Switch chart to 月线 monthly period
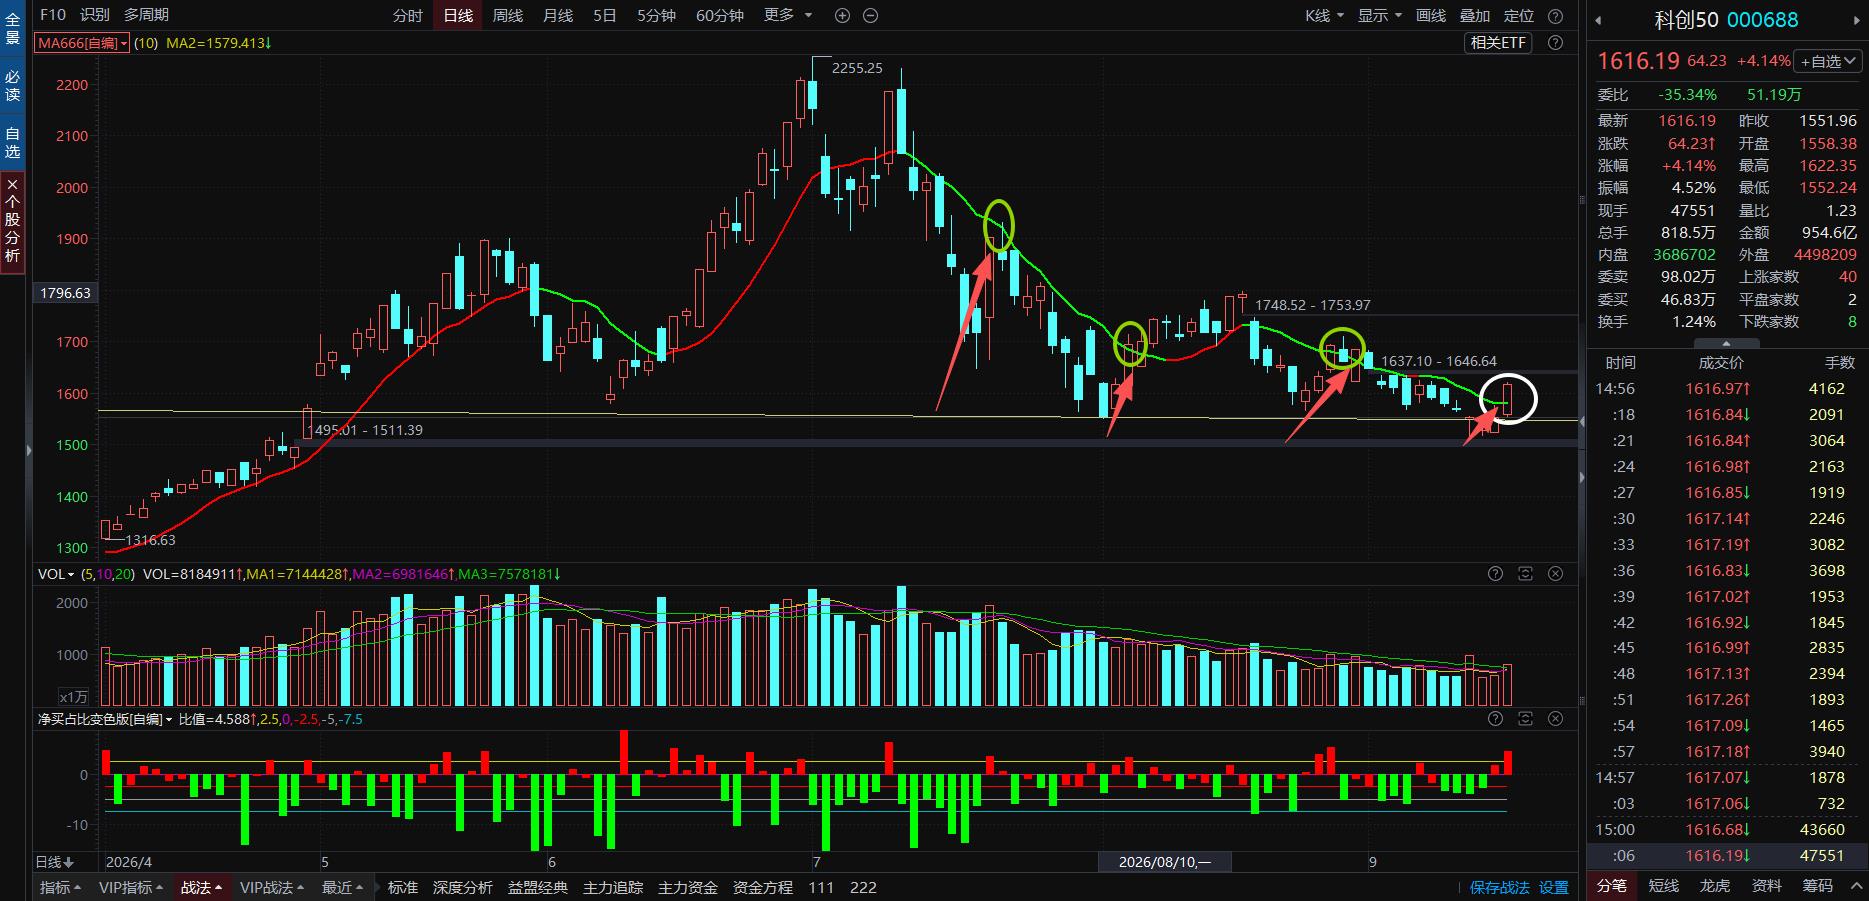Screen dimensions: 1869x901 pos(558,16)
